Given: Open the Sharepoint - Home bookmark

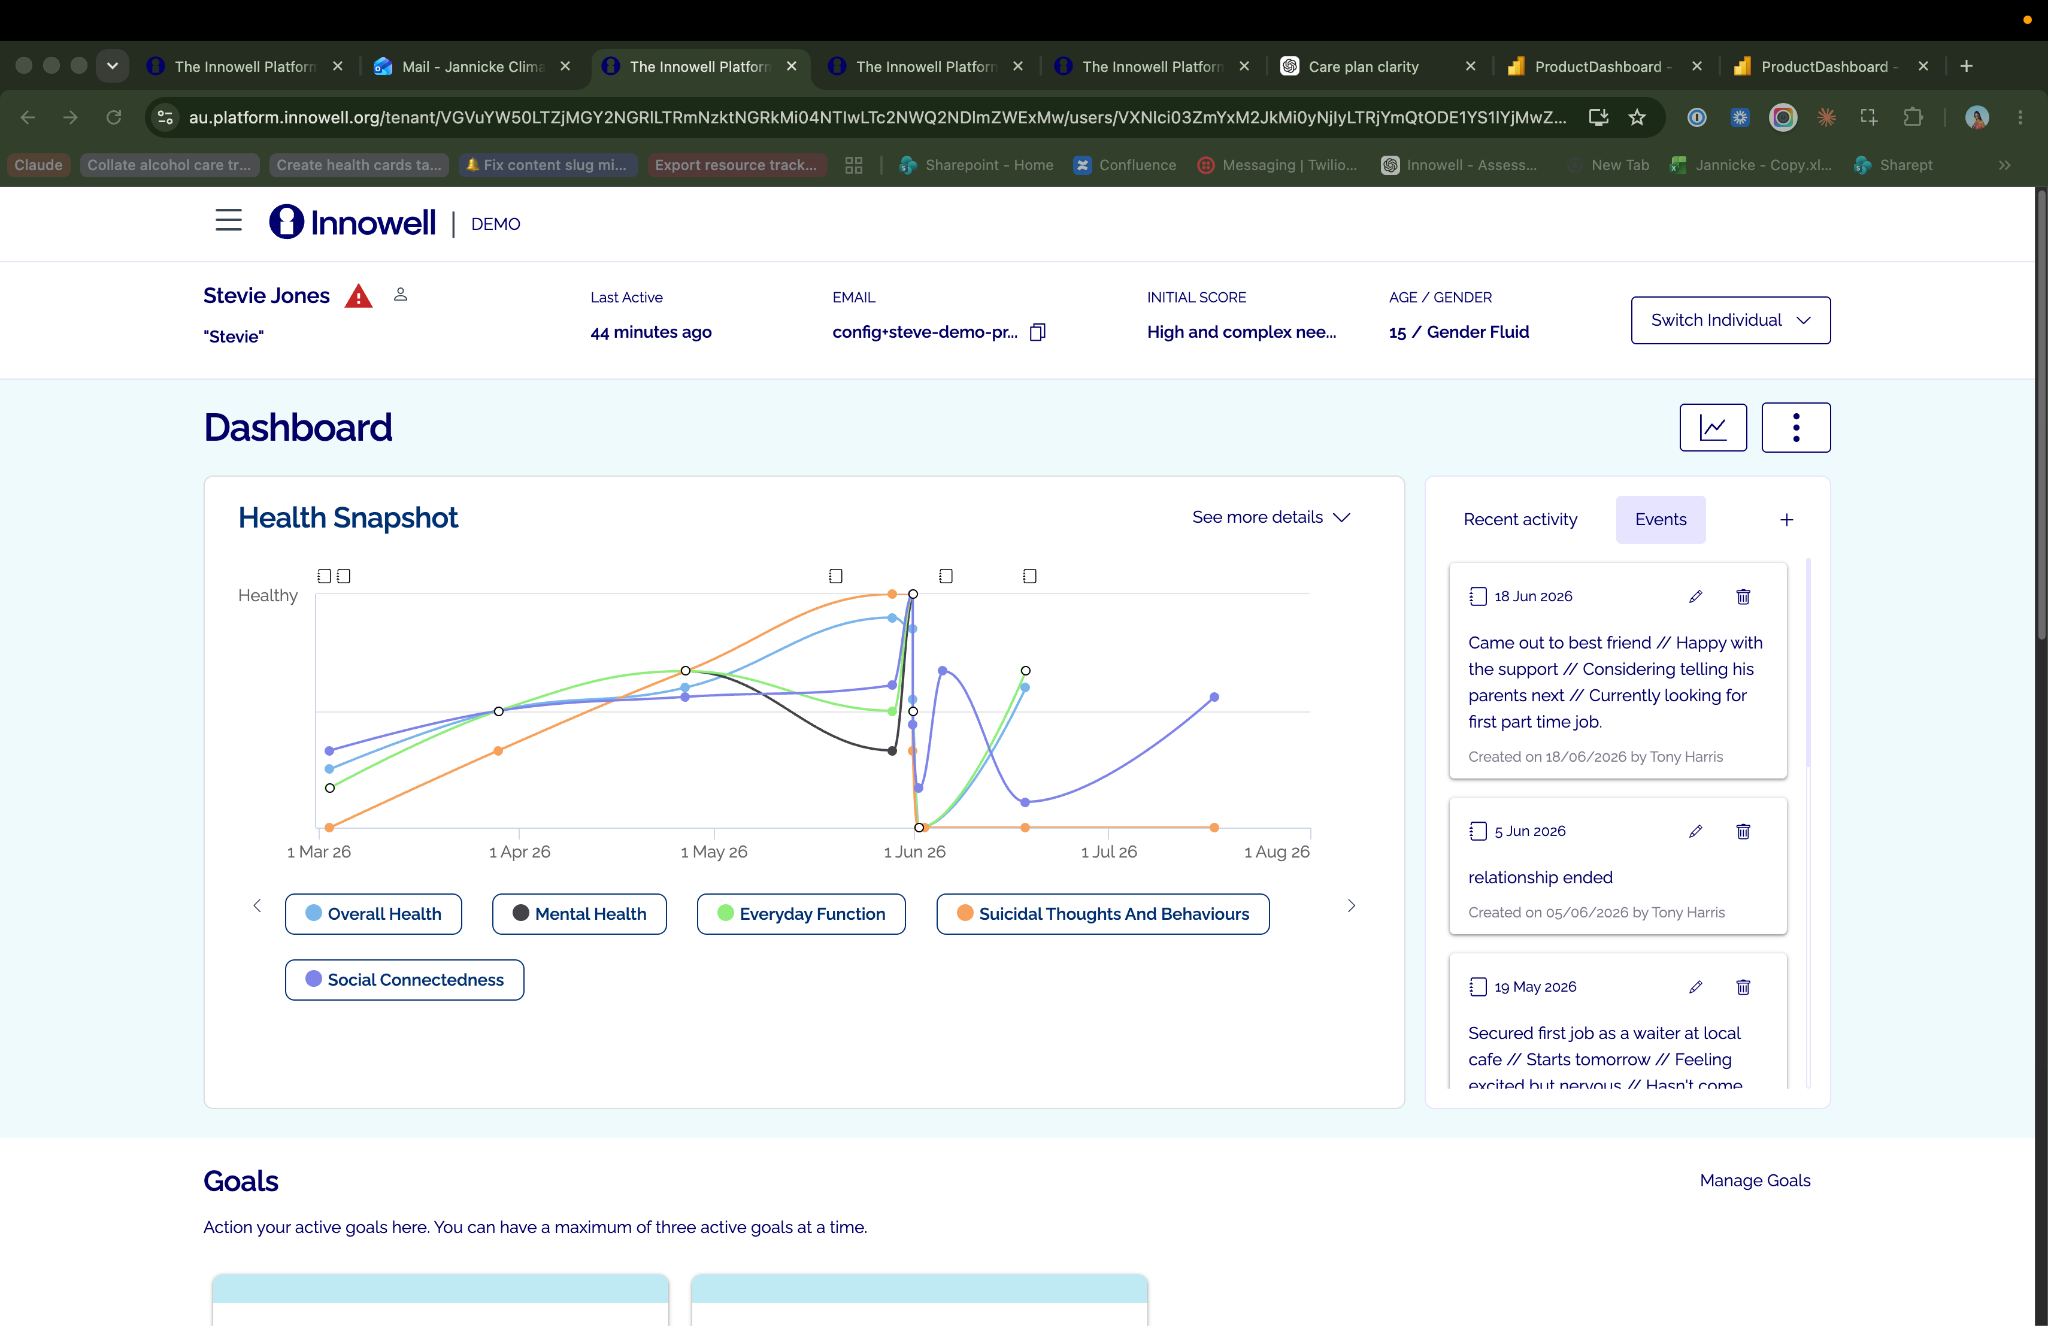Looking at the screenshot, I should [976, 166].
